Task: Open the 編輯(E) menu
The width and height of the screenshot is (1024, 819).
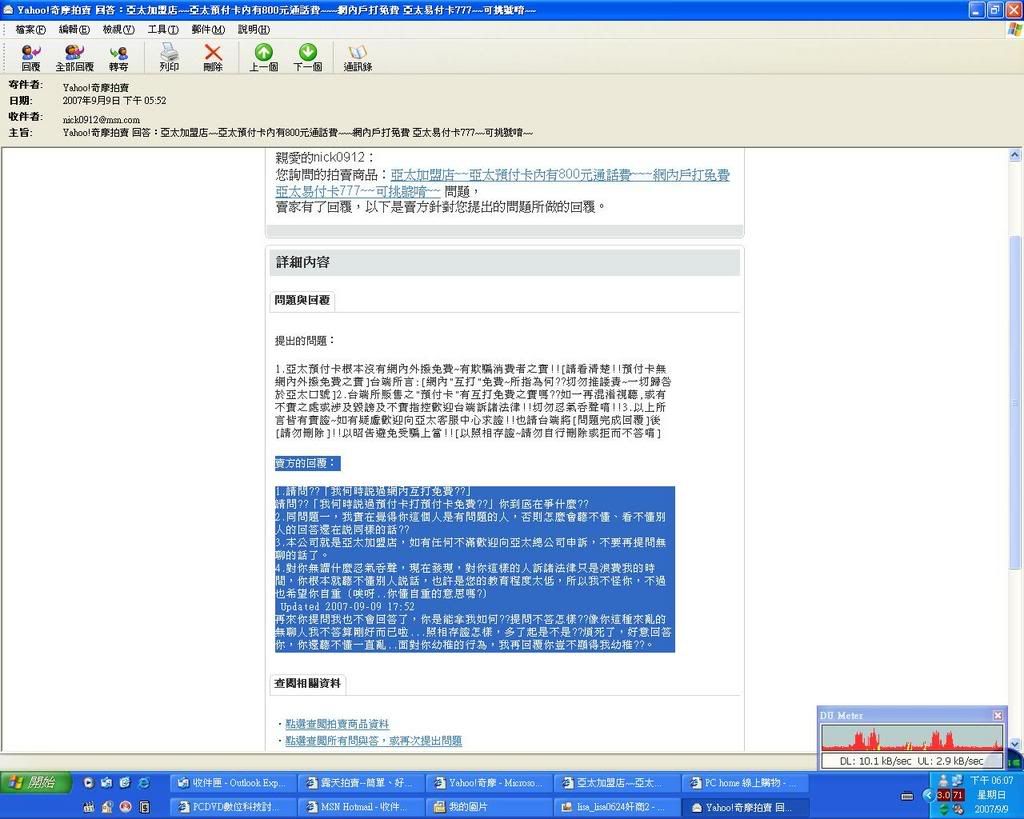Action: coord(74,29)
